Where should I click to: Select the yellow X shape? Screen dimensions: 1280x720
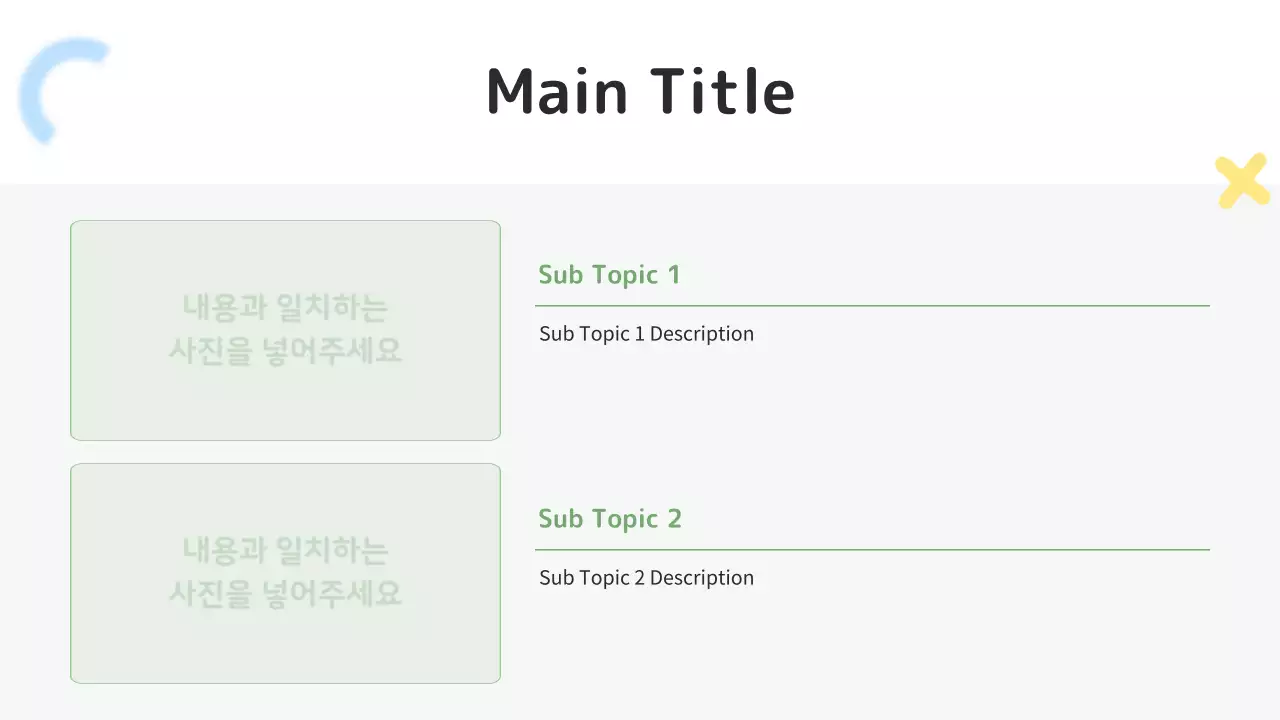(x=1242, y=181)
